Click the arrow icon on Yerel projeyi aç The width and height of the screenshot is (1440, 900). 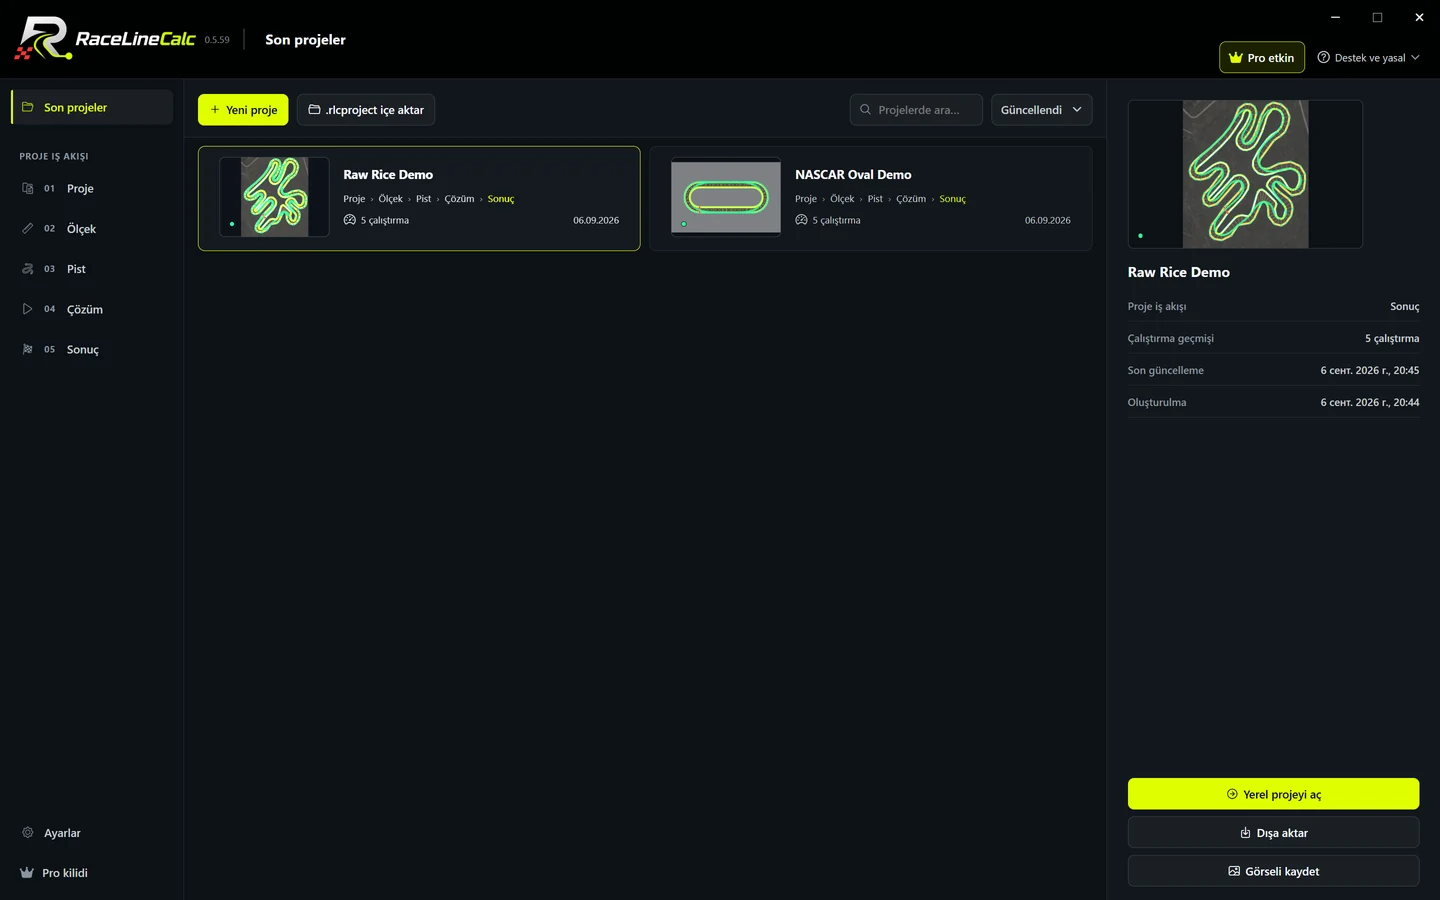1232,794
